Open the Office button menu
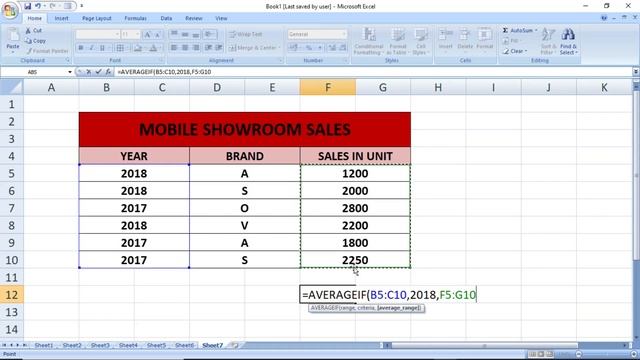 click(x=10, y=10)
